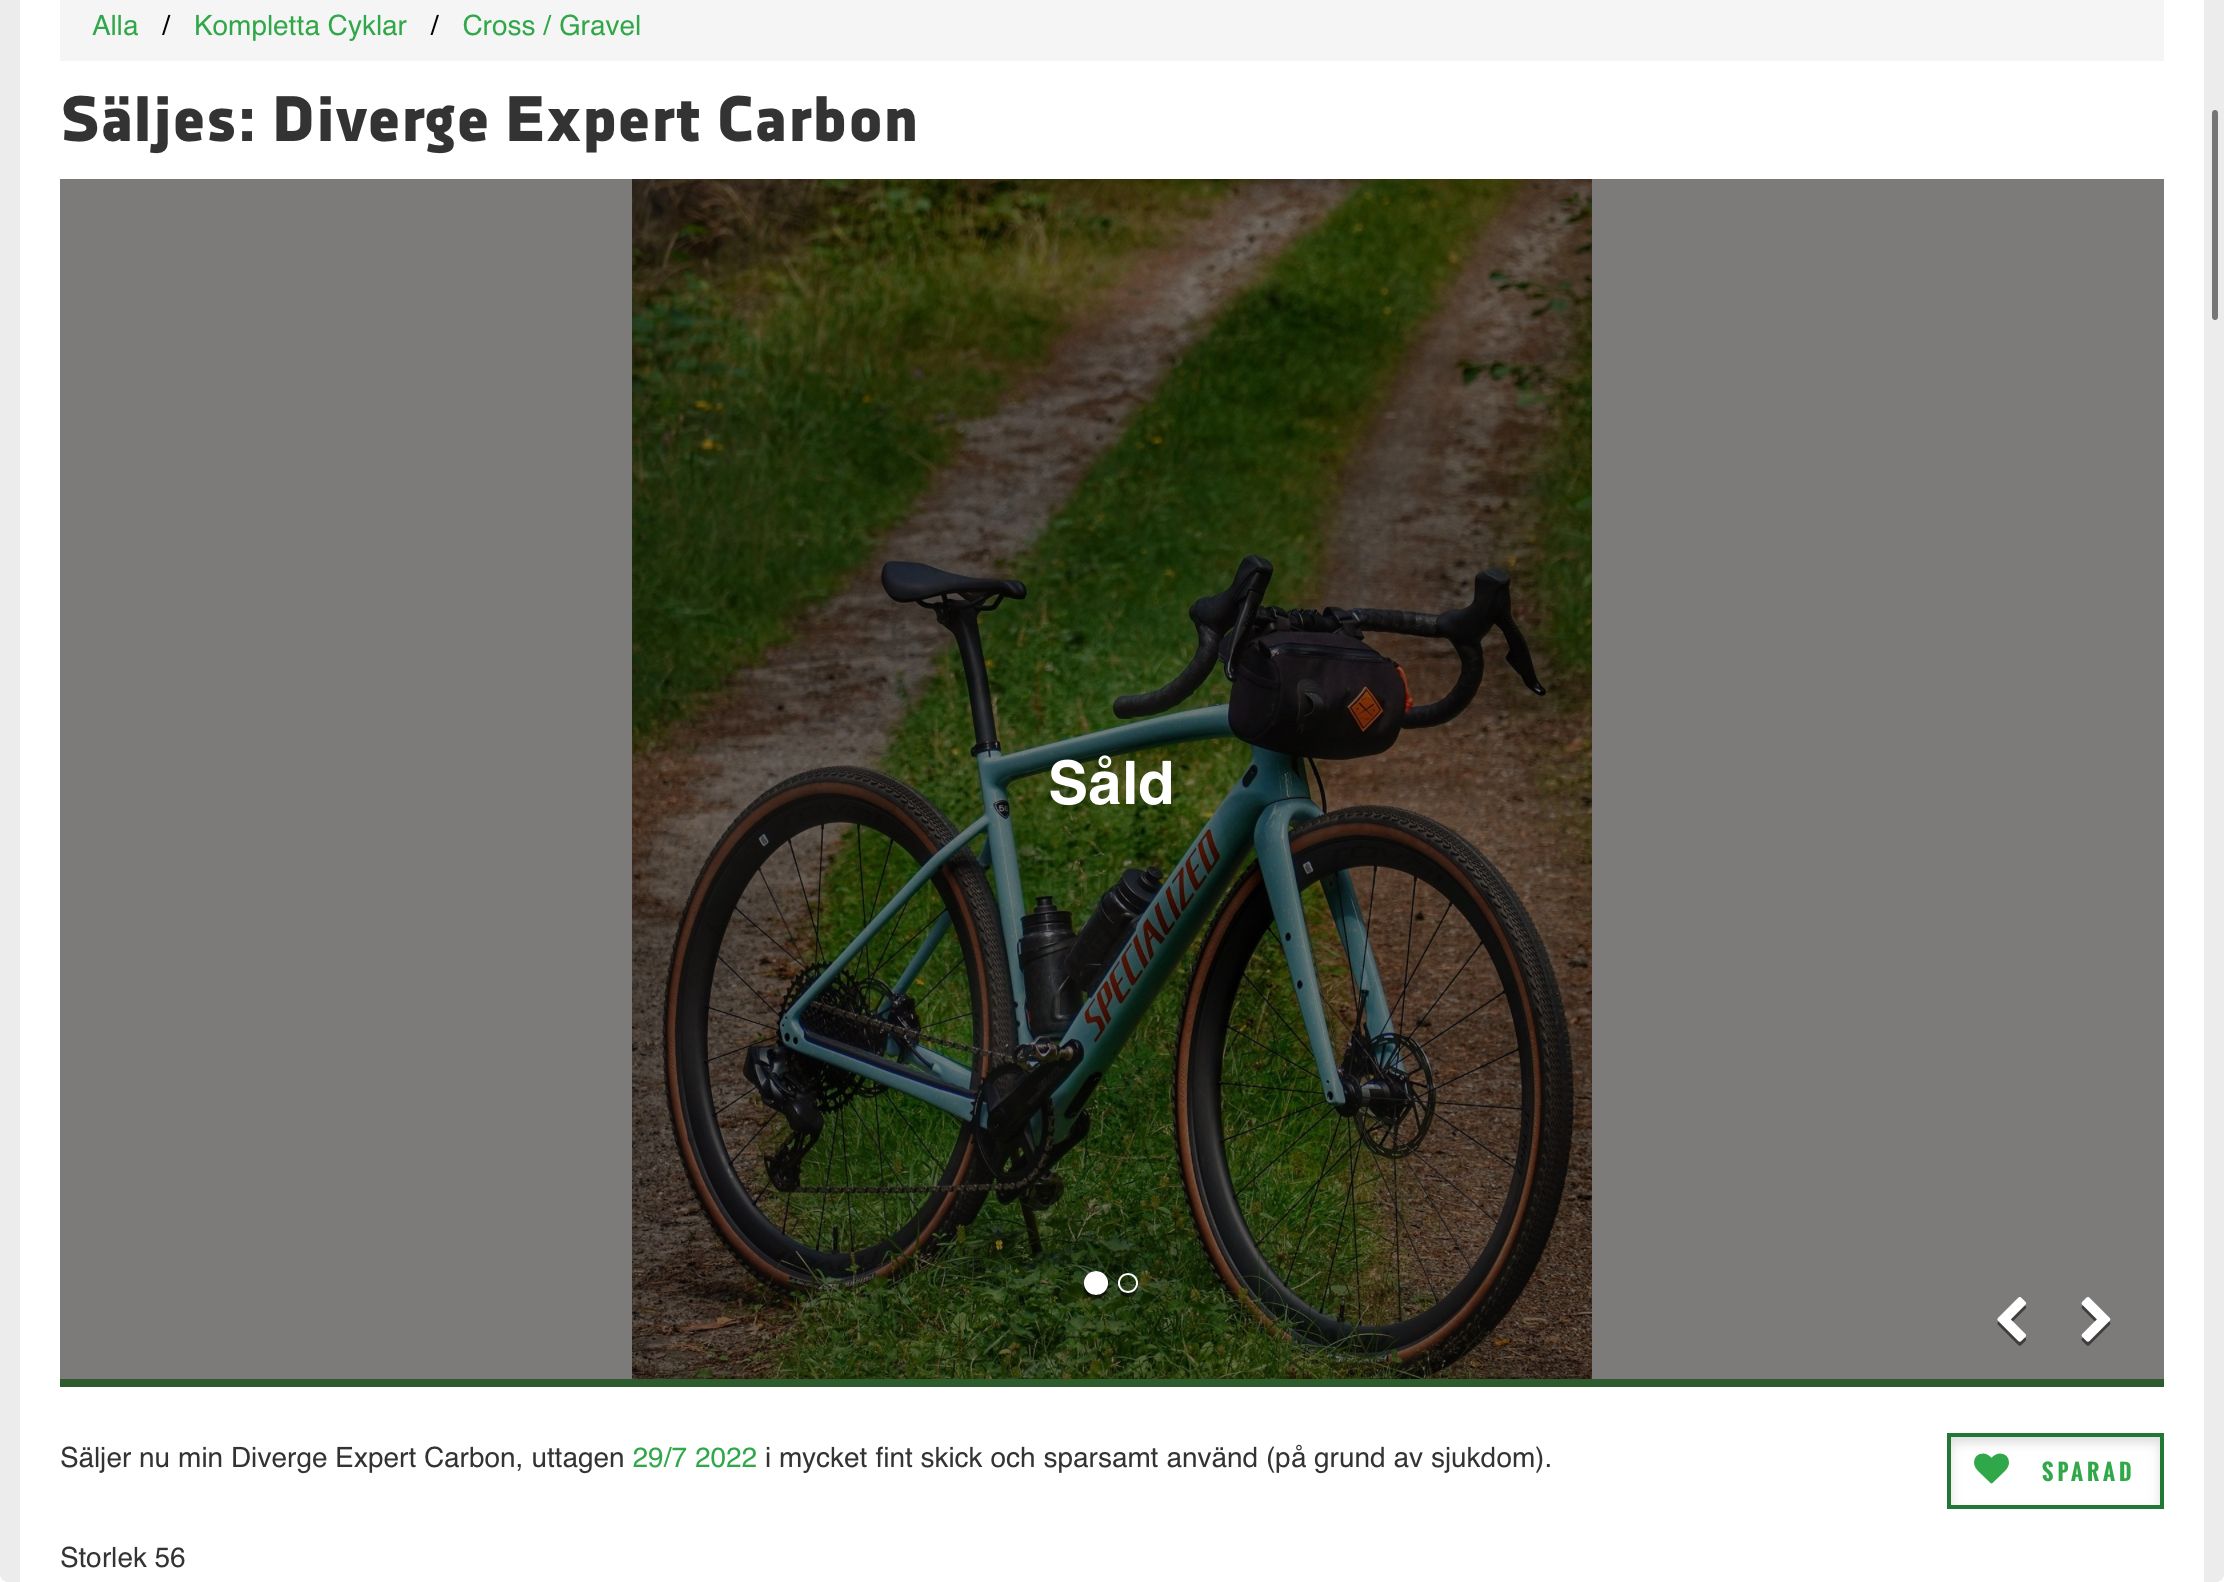
Task: Click the gray area right of photo
Action: coord(1877,779)
